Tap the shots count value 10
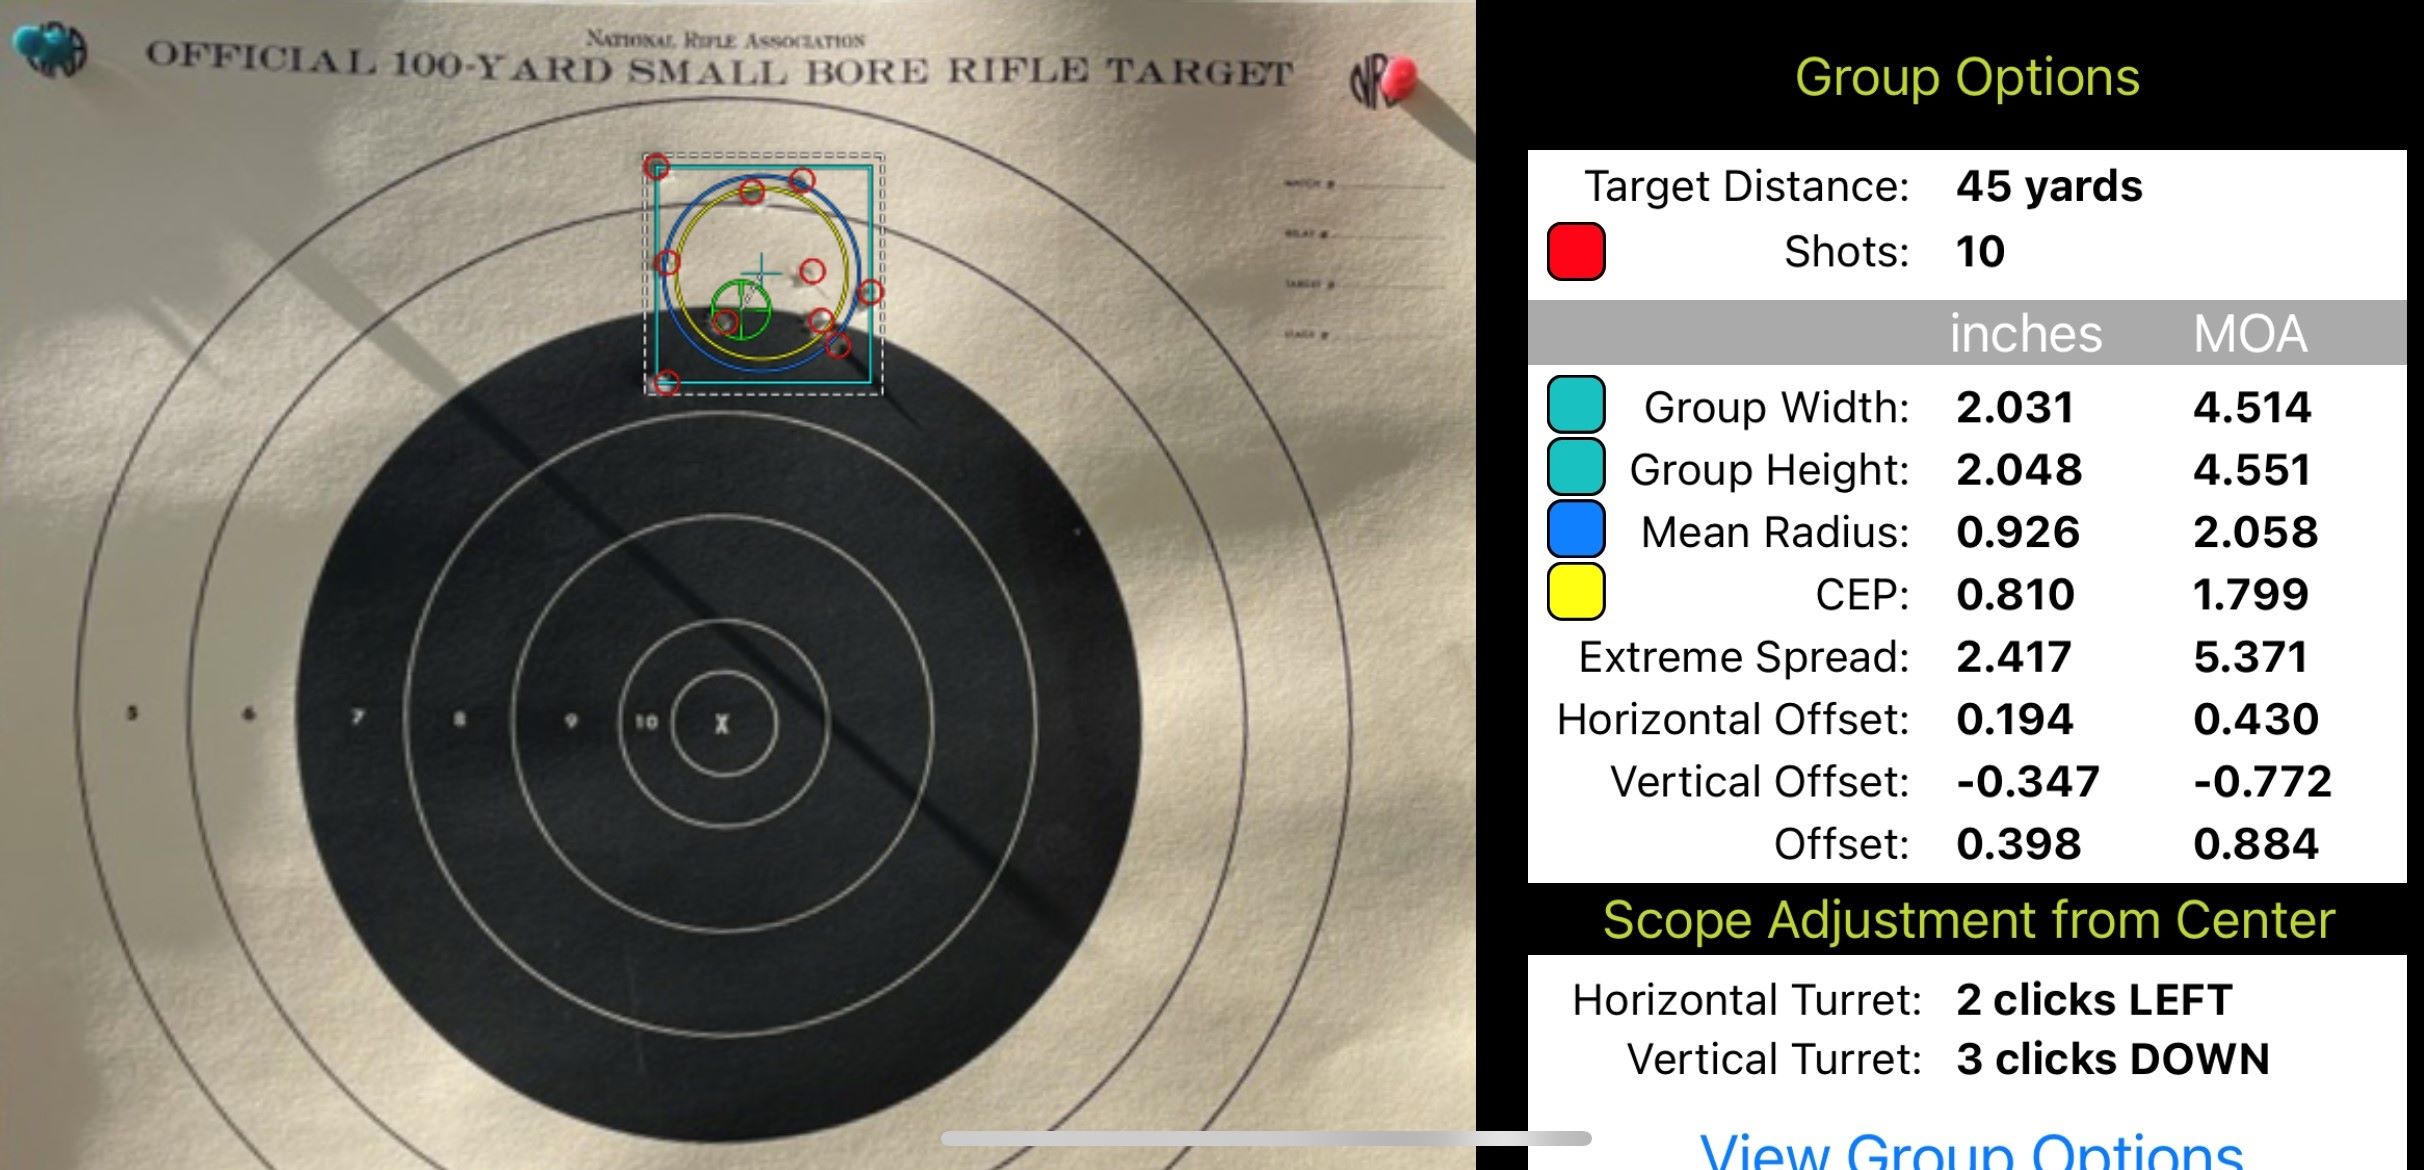The image size is (2424, 1170). click(x=1980, y=251)
